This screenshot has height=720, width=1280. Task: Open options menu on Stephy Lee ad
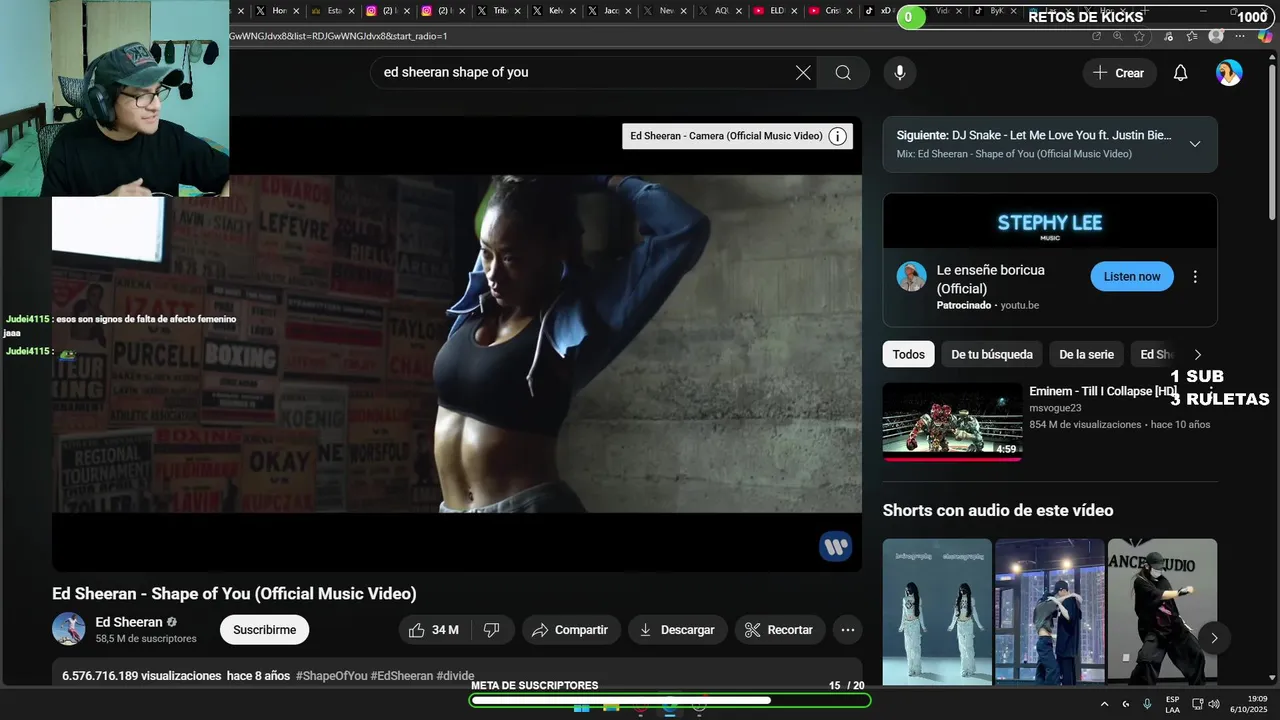(x=1195, y=277)
